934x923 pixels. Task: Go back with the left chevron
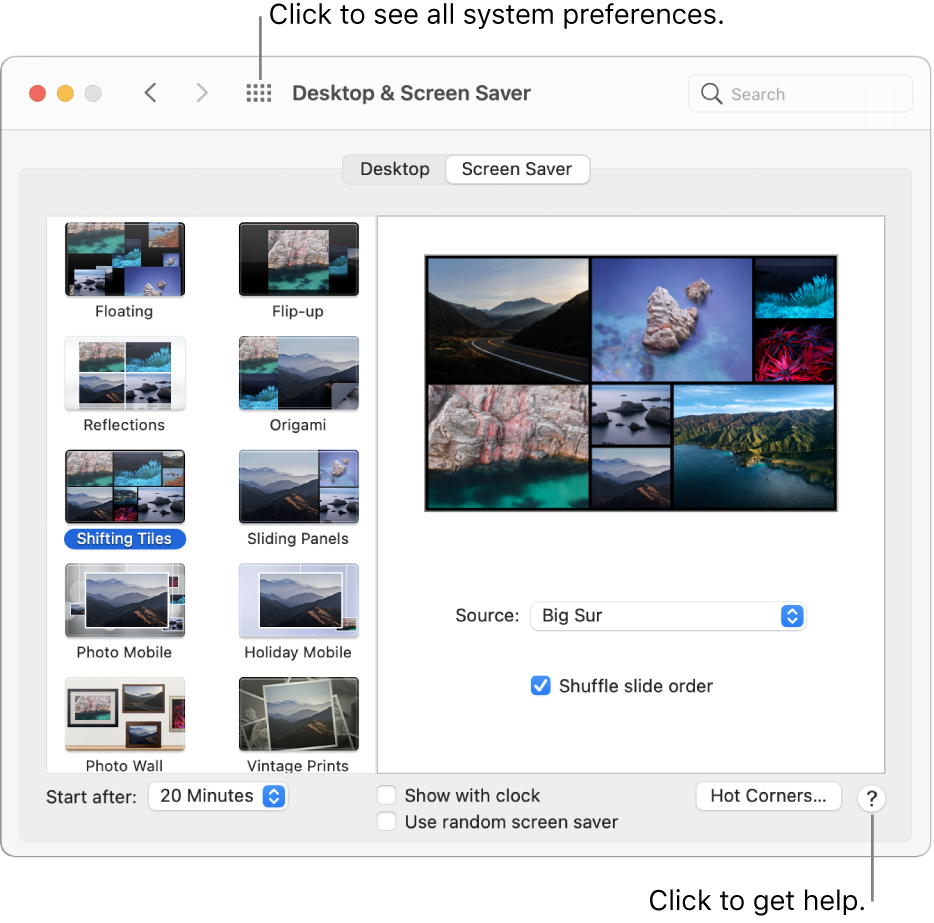[x=151, y=93]
